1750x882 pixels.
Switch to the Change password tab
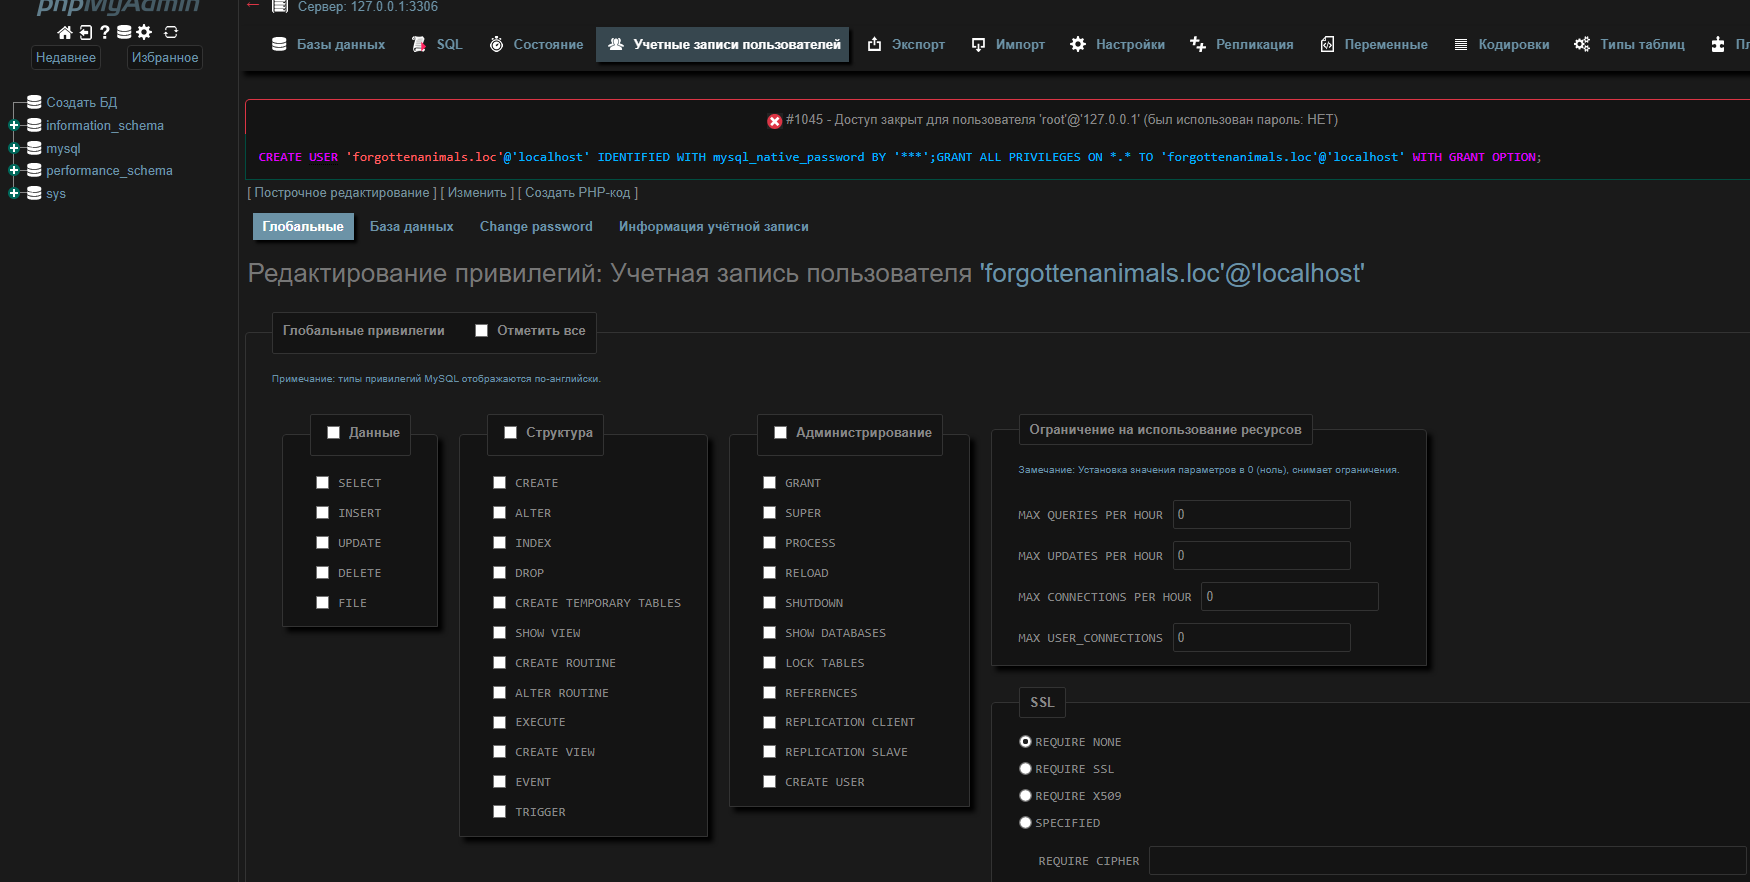click(x=536, y=227)
